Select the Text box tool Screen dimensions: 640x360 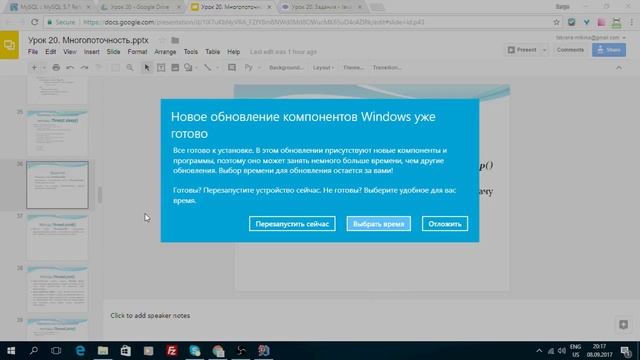[x=161, y=67]
